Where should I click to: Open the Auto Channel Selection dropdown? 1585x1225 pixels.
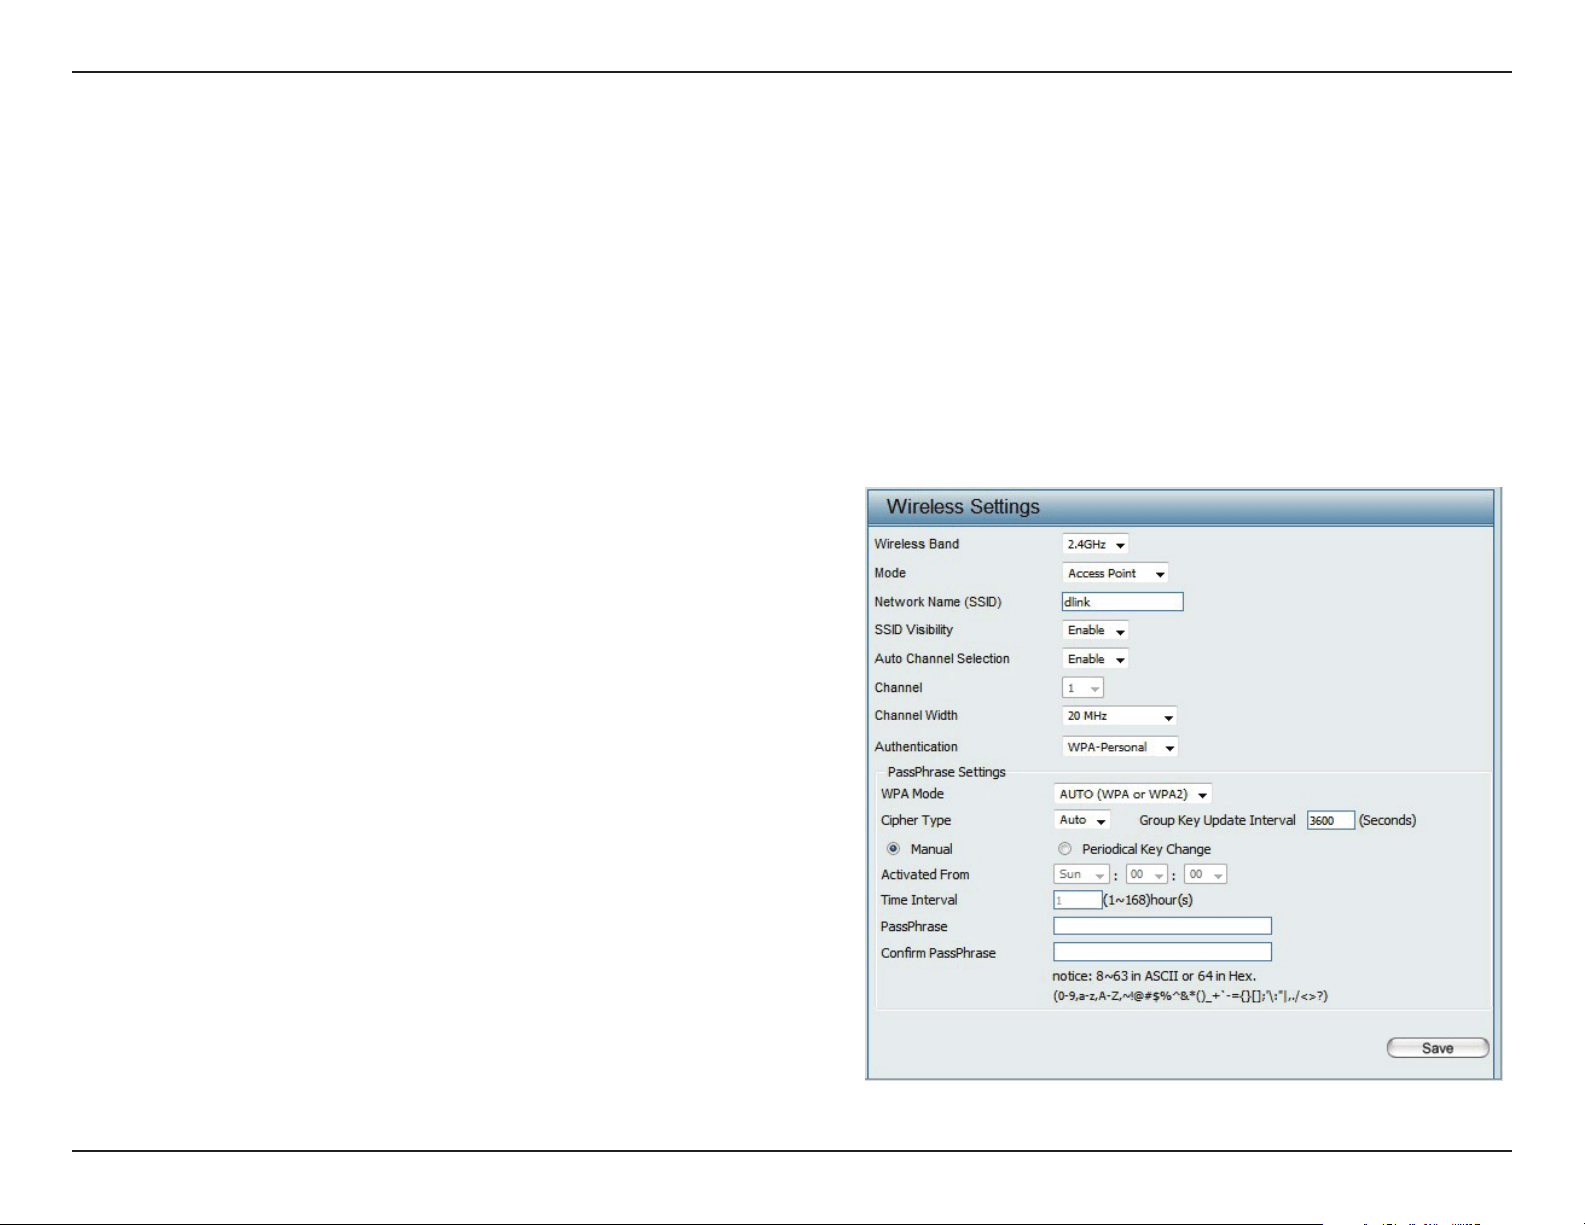pyautogui.click(x=1095, y=660)
